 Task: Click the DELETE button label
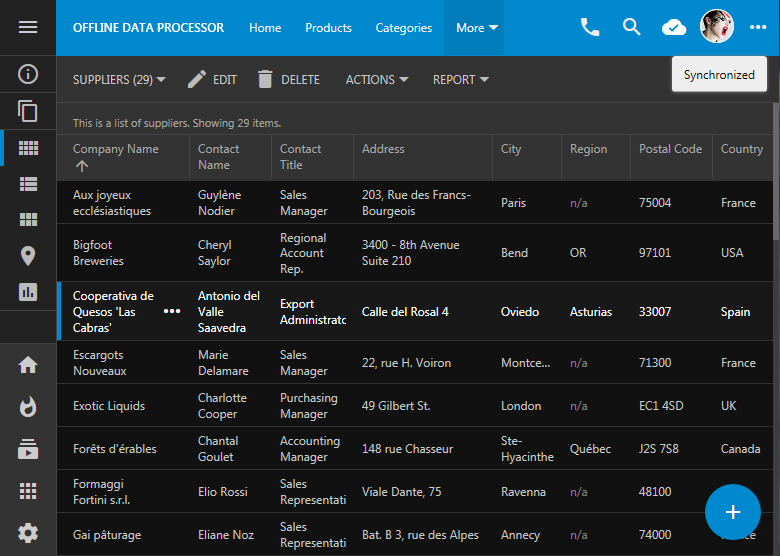coord(300,80)
